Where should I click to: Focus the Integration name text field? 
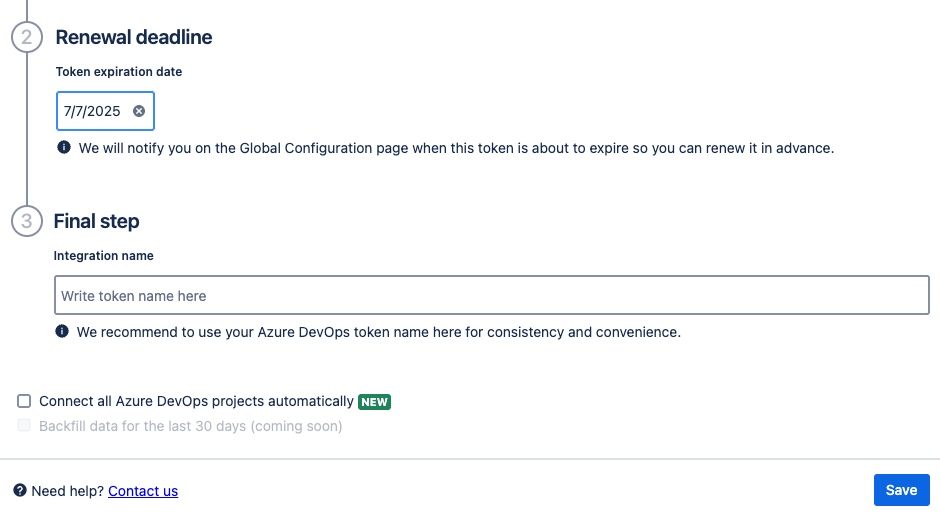coord(491,296)
